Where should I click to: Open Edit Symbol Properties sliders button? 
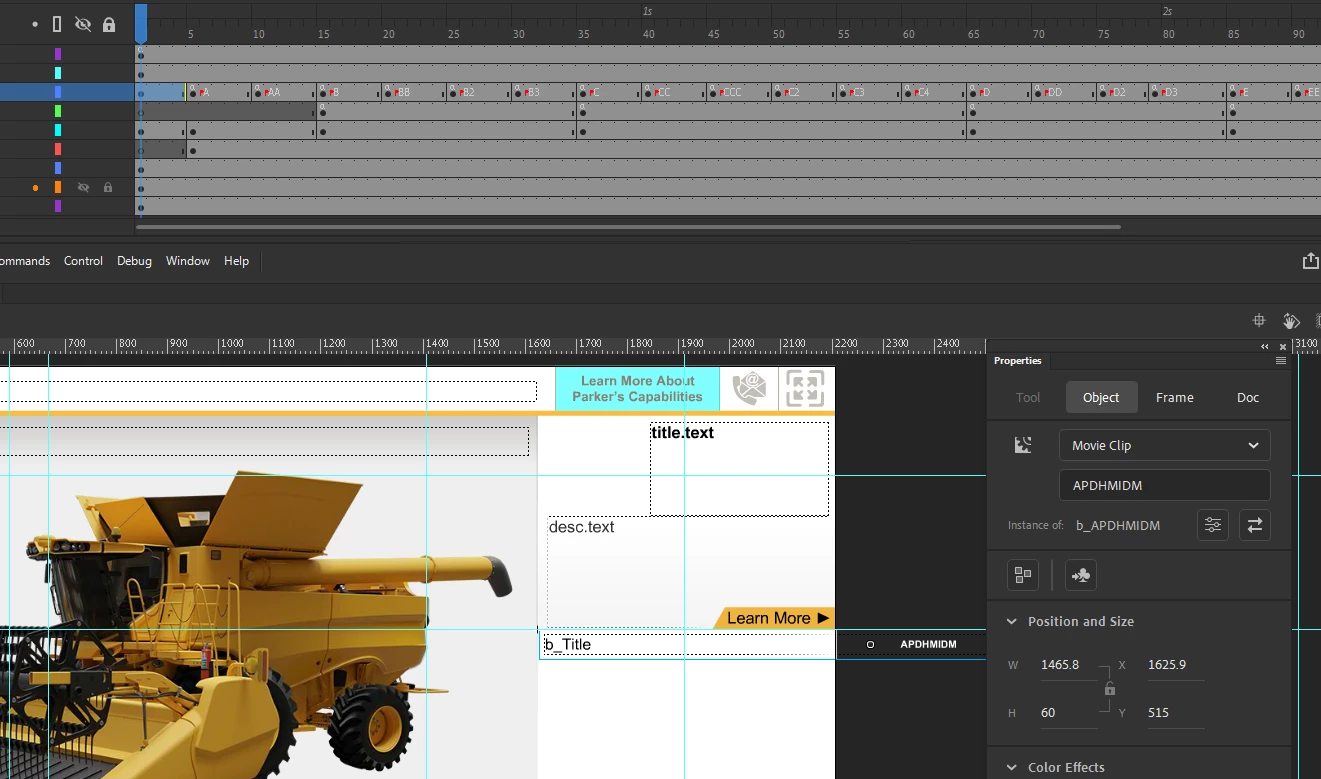(x=1213, y=525)
